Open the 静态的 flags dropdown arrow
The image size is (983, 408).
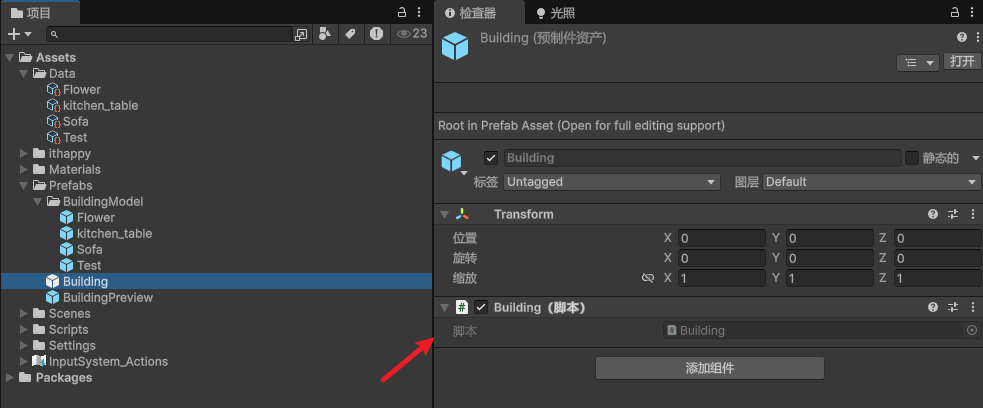(x=975, y=158)
